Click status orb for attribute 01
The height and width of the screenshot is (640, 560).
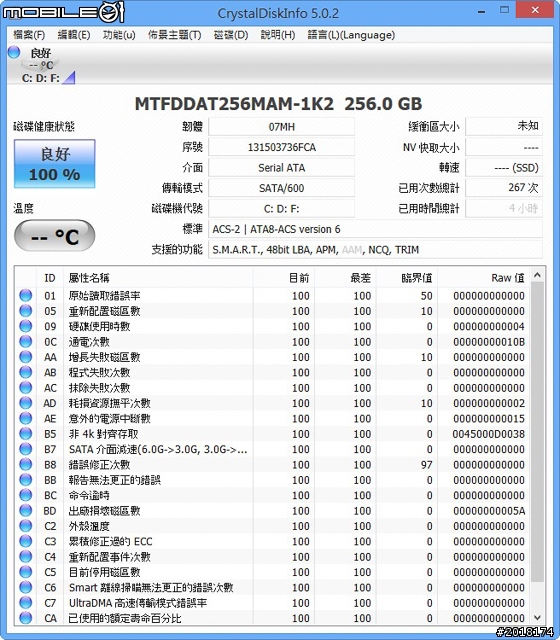(x=26, y=295)
